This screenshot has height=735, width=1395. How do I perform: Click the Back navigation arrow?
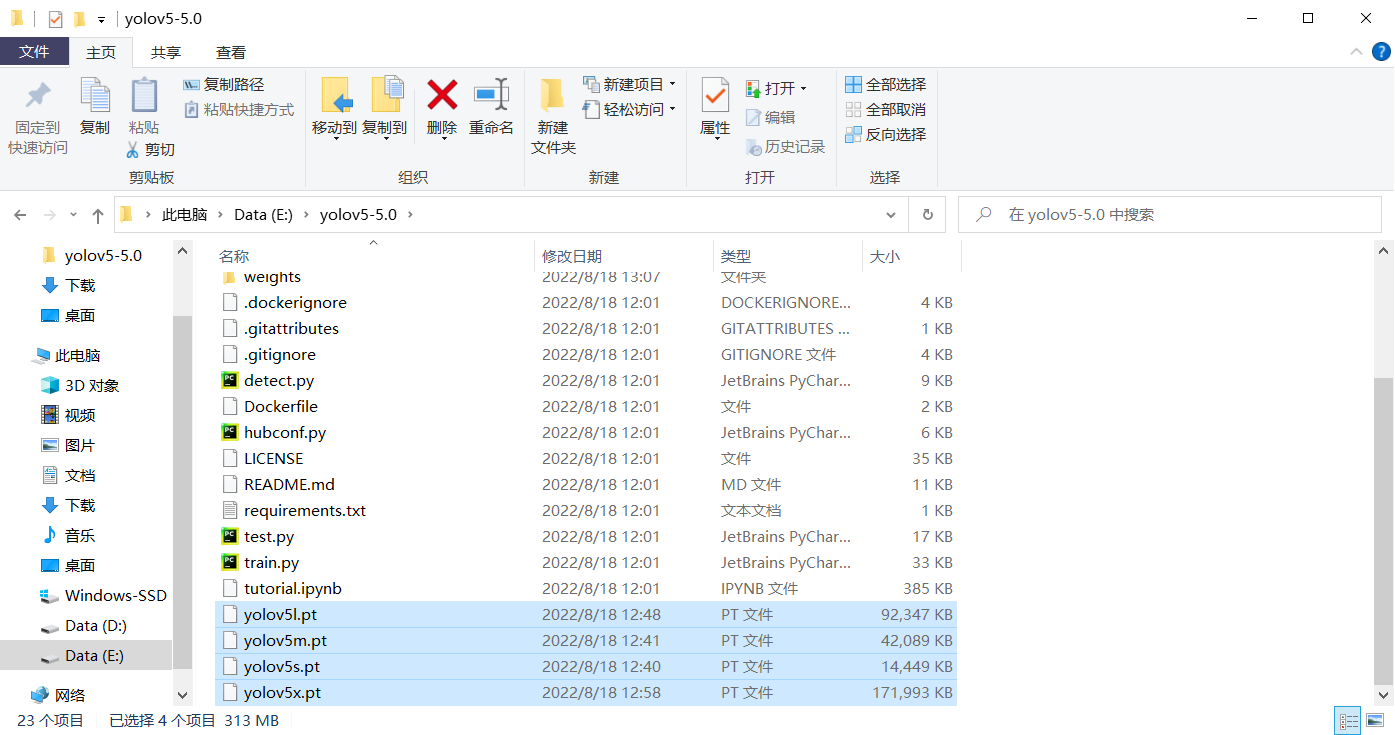pyautogui.click(x=21, y=215)
